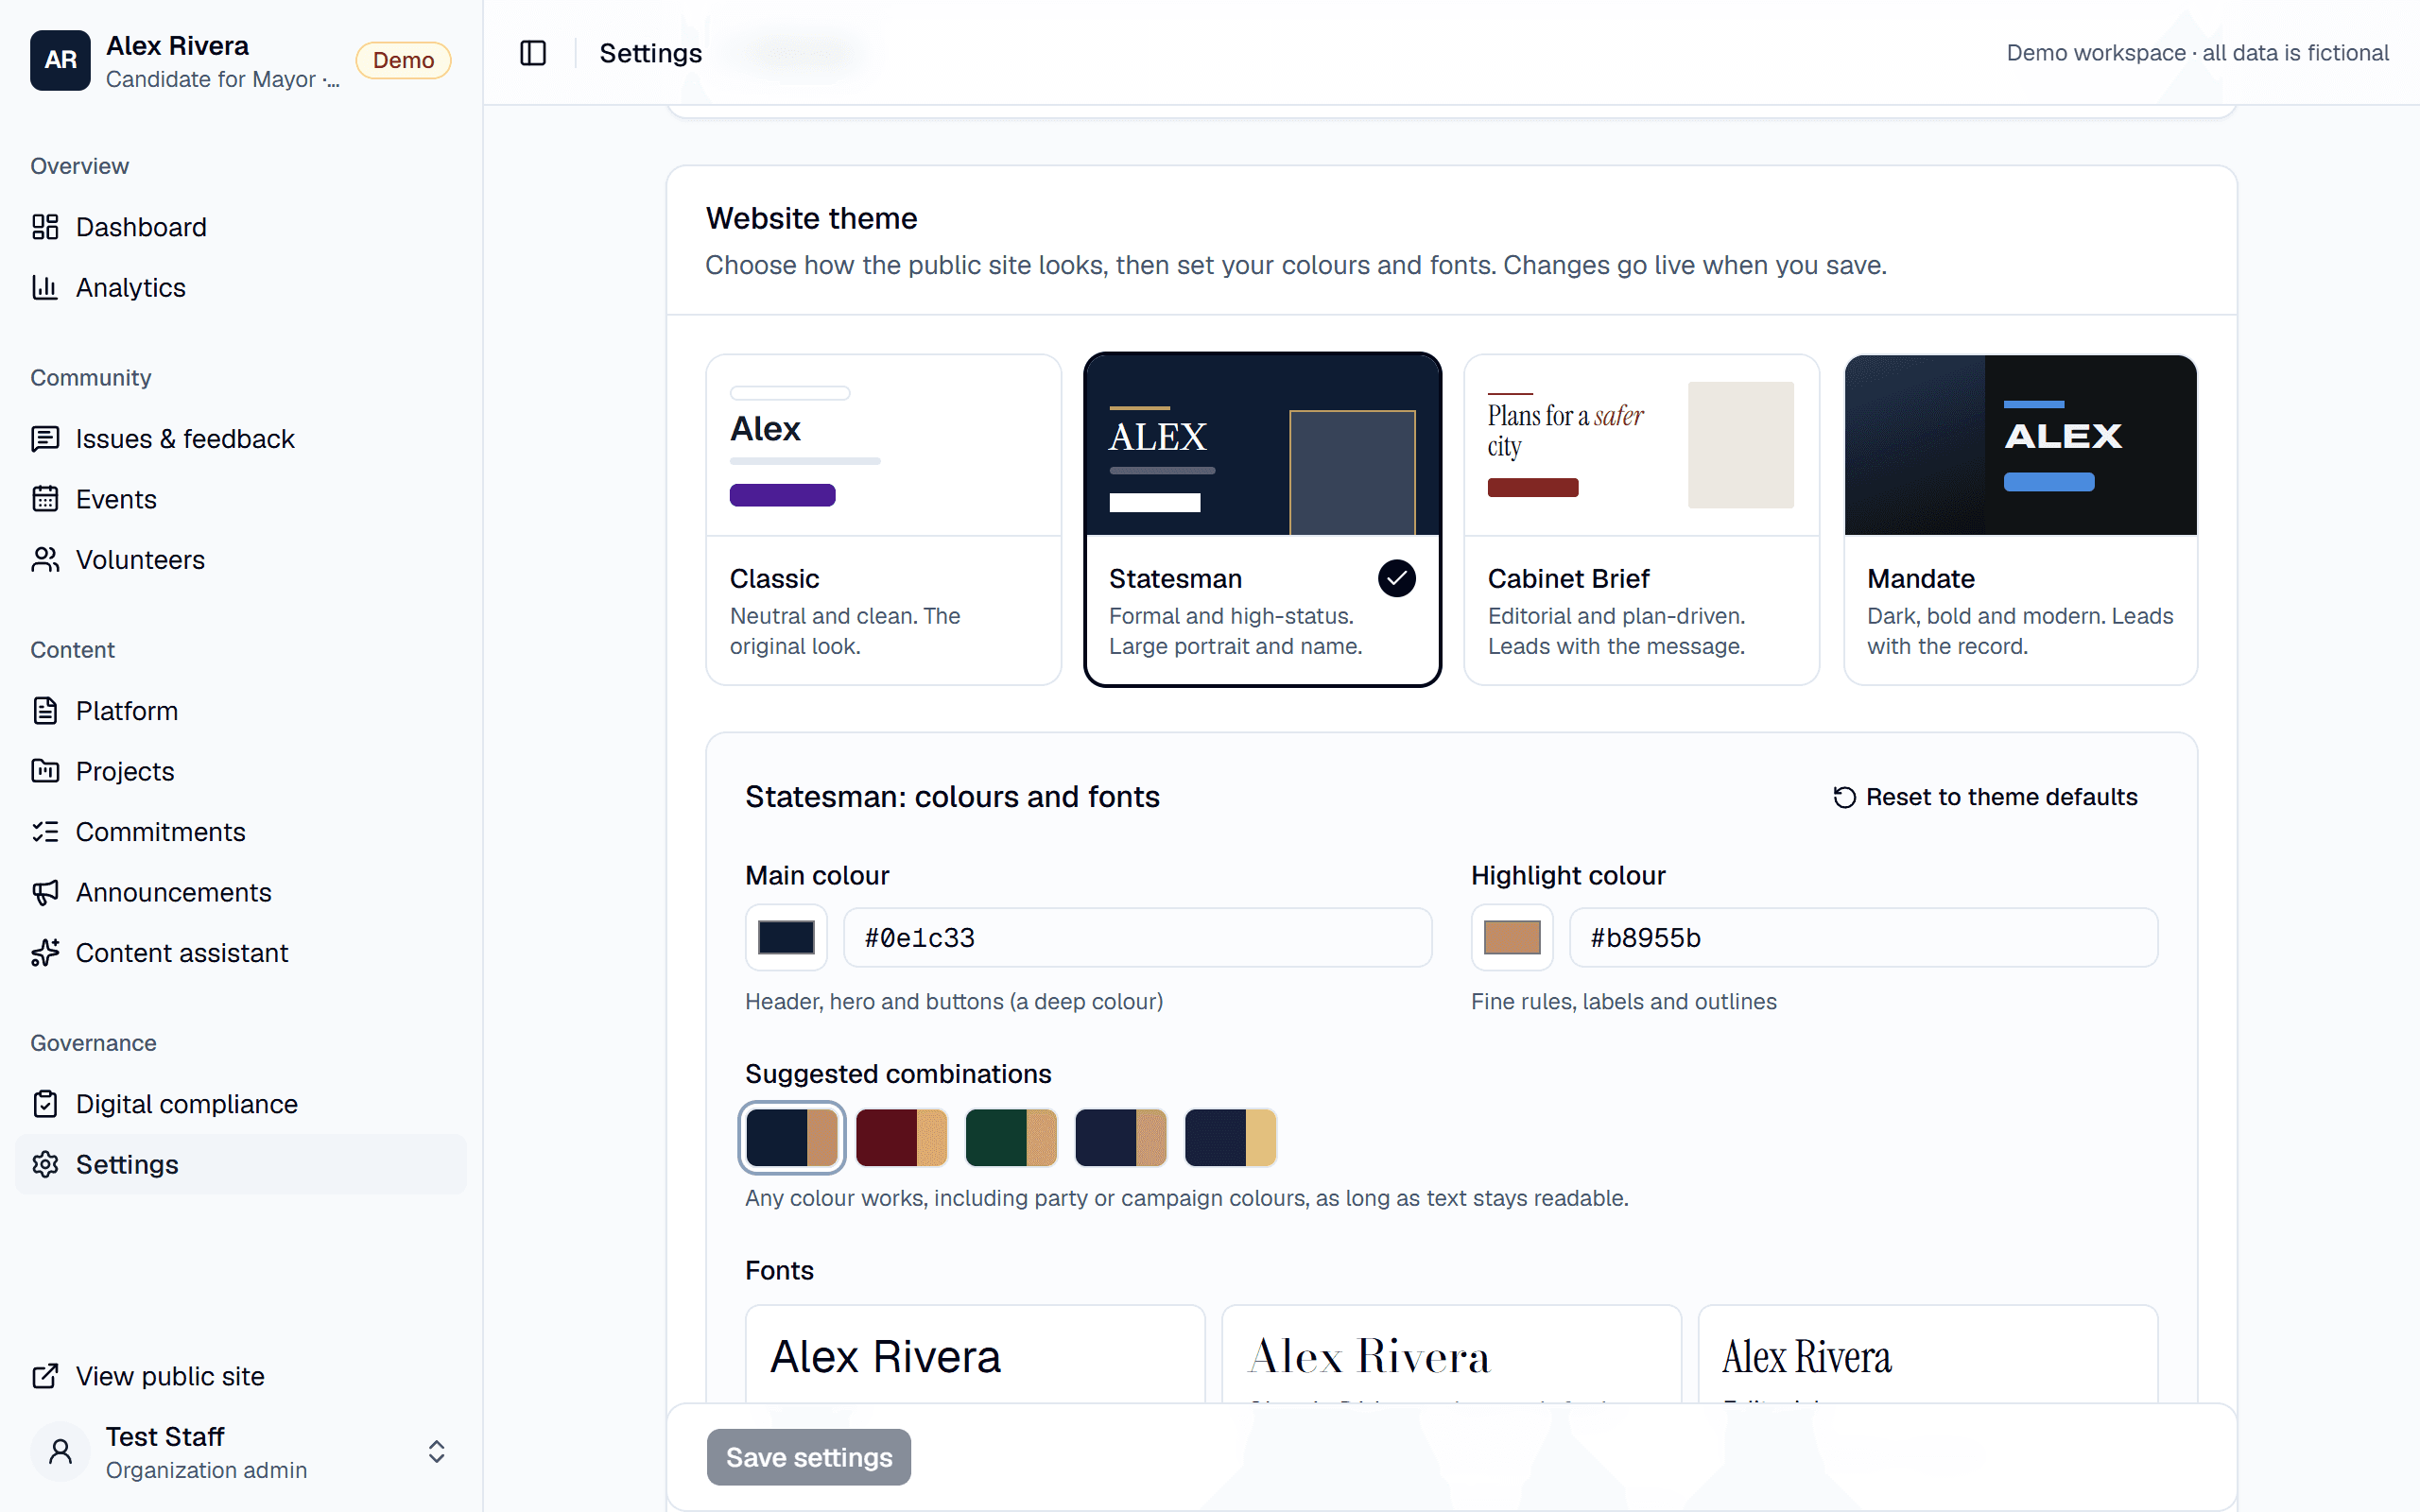
Task: Choose the green and tan suggested combination
Action: coord(1011,1137)
